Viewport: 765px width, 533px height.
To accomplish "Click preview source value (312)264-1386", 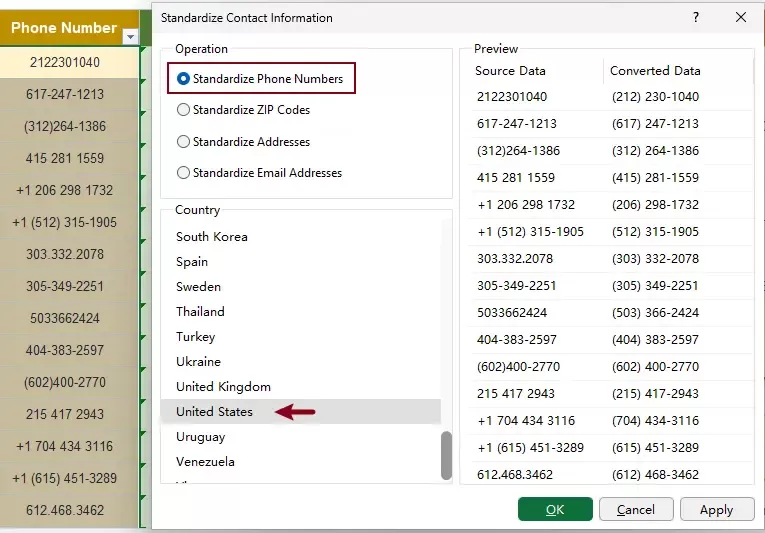I will 518,151.
